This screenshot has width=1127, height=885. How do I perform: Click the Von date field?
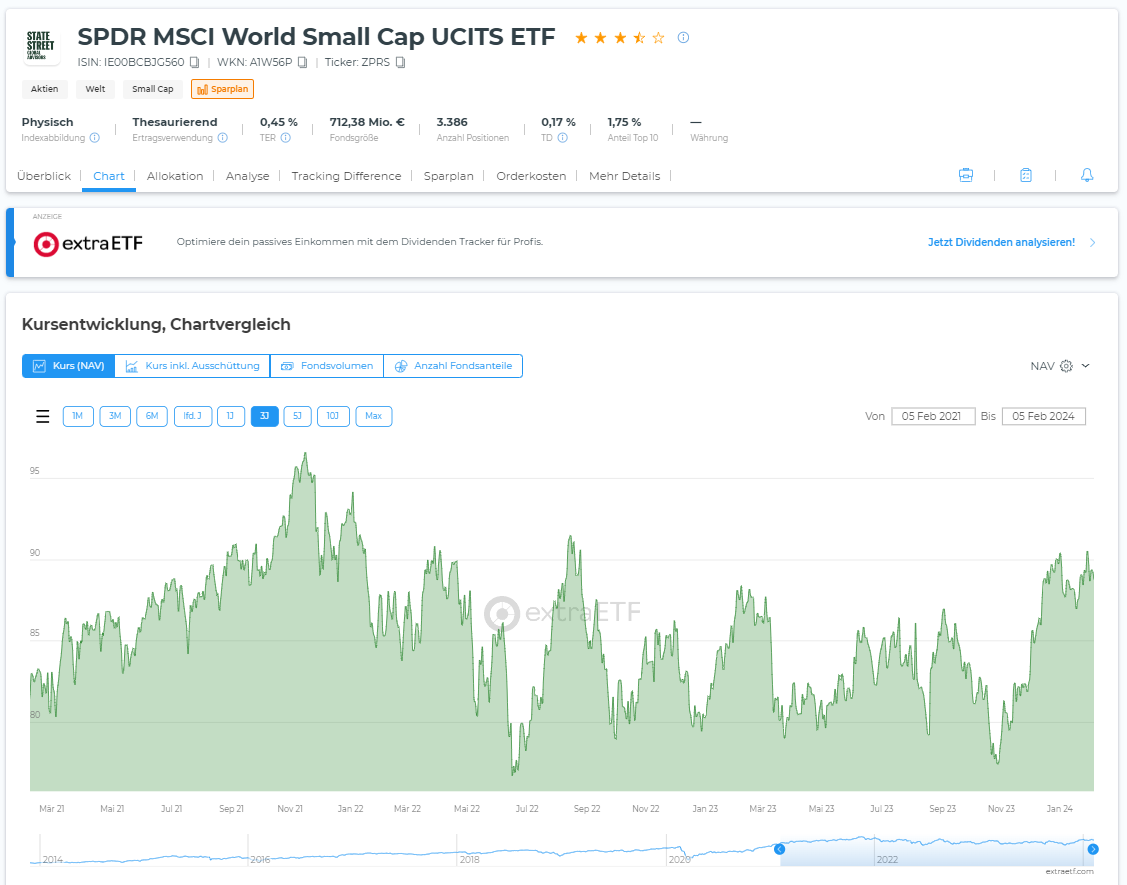[x=932, y=416]
